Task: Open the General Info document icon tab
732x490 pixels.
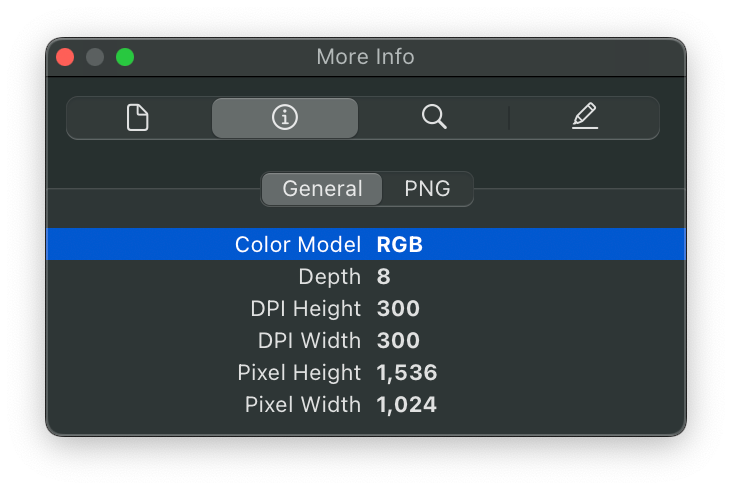Action: [138, 118]
